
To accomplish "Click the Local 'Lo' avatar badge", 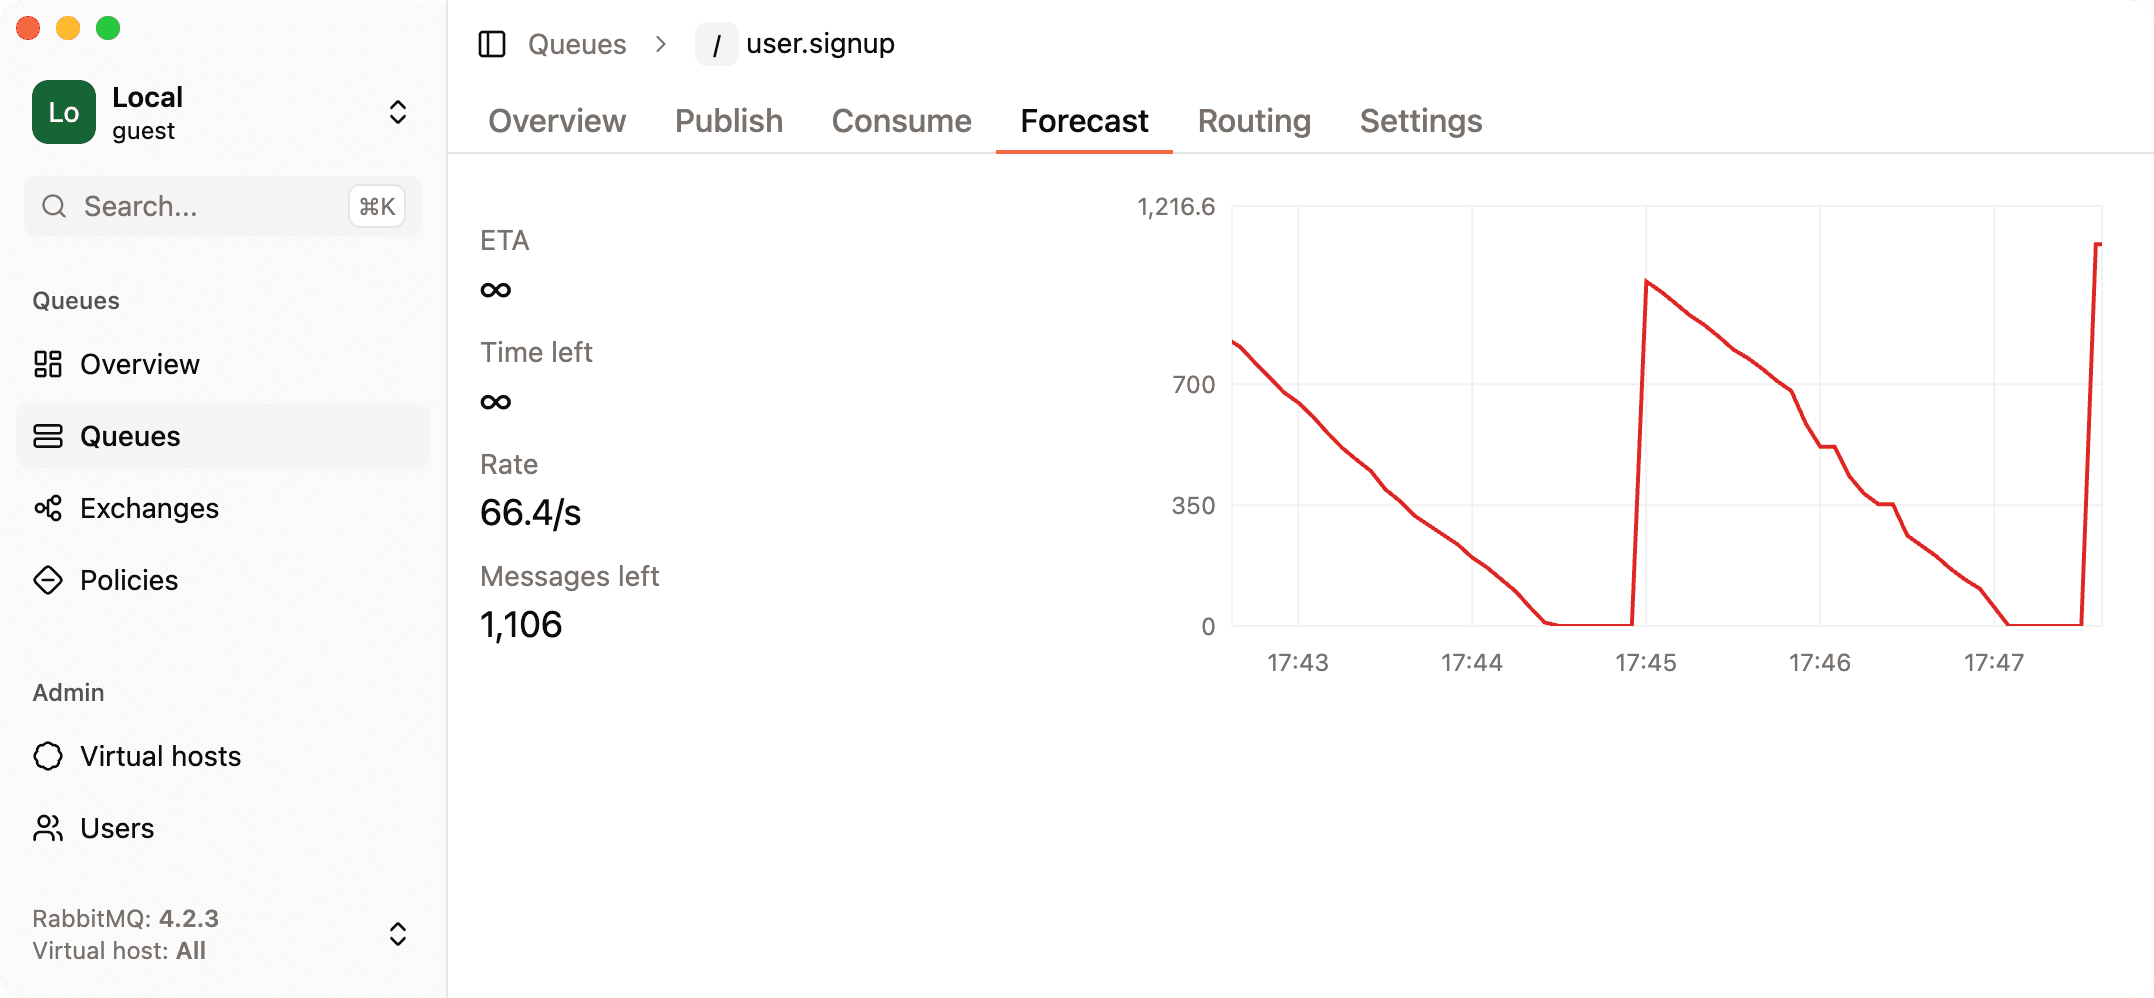I will pos(64,112).
